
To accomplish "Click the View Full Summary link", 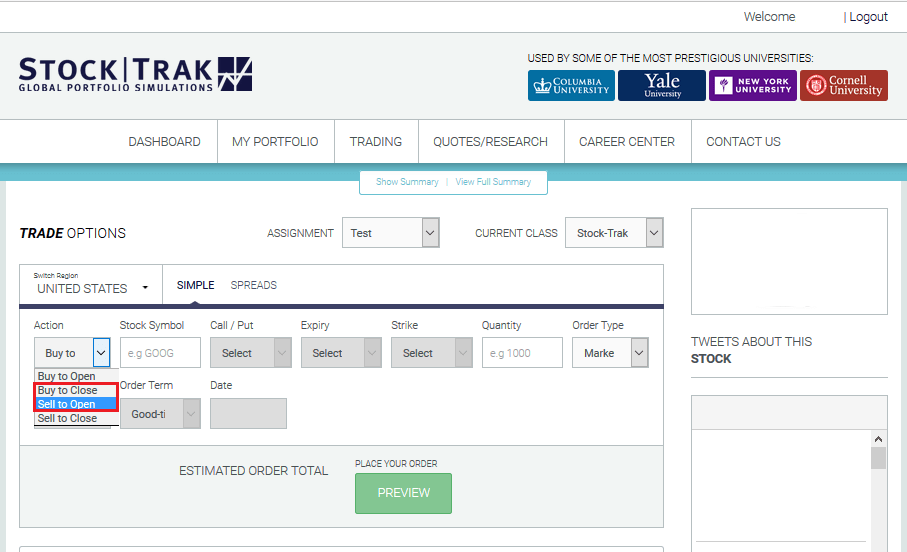I will point(493,182).
